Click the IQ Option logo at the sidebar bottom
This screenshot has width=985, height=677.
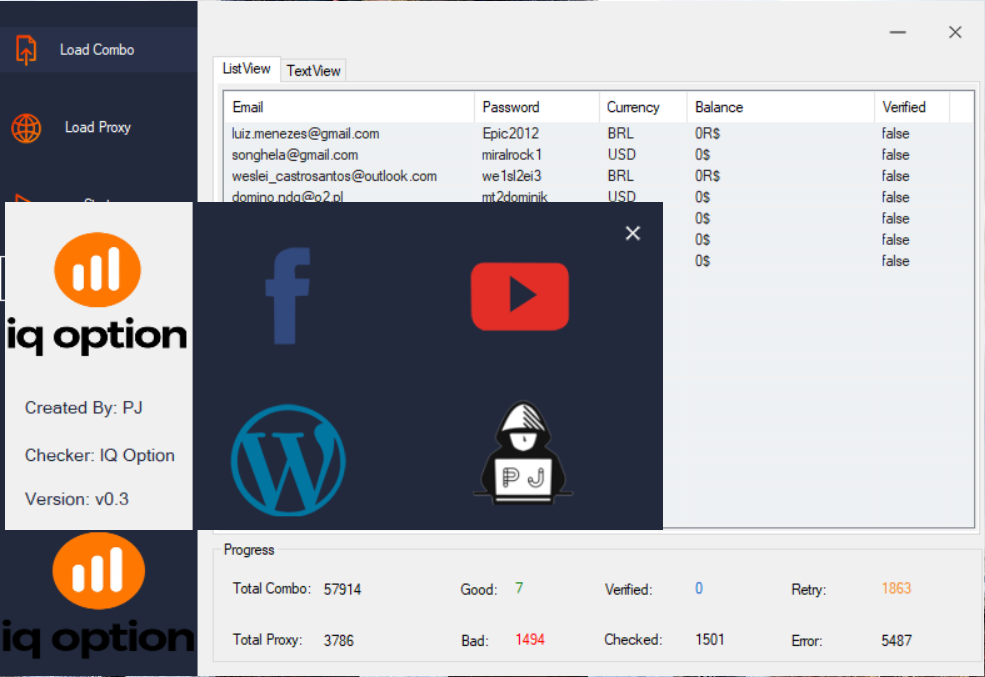(x=98, y=594)
